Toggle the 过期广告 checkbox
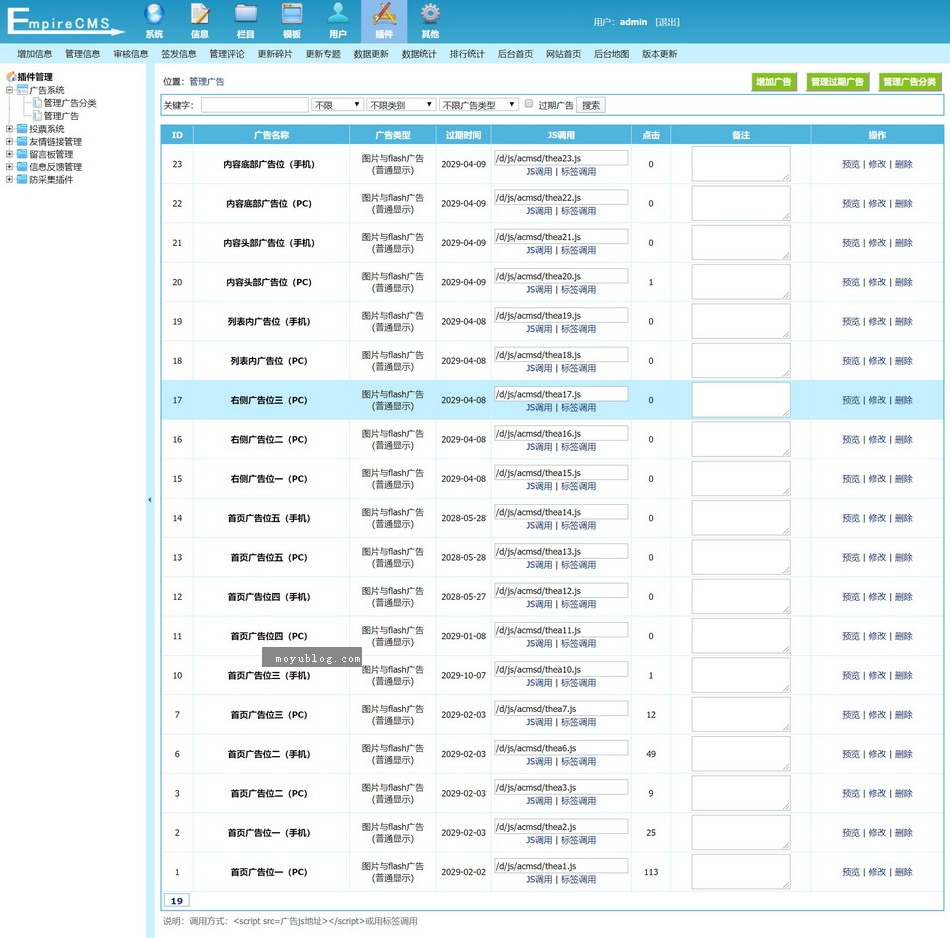950x938 pixels. pos(528,104)
